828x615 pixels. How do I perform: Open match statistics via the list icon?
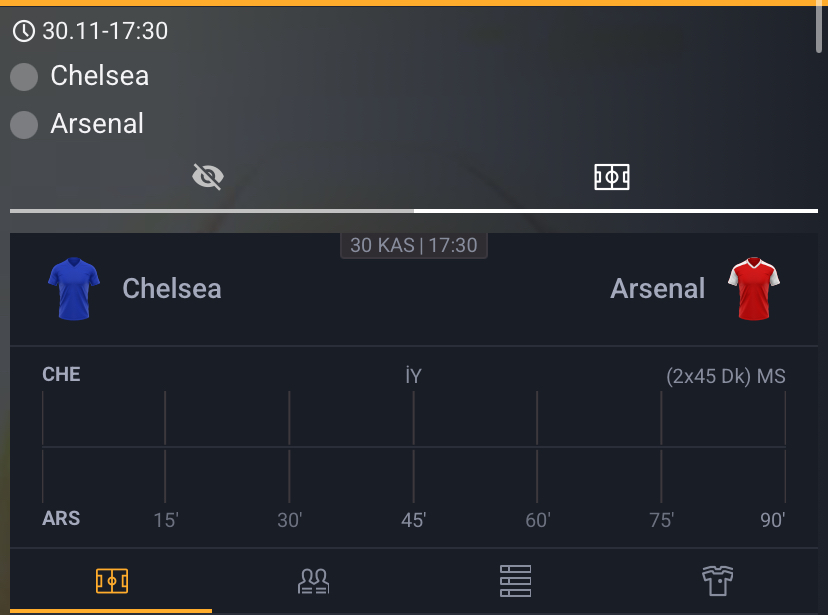(x=514, y=580)
